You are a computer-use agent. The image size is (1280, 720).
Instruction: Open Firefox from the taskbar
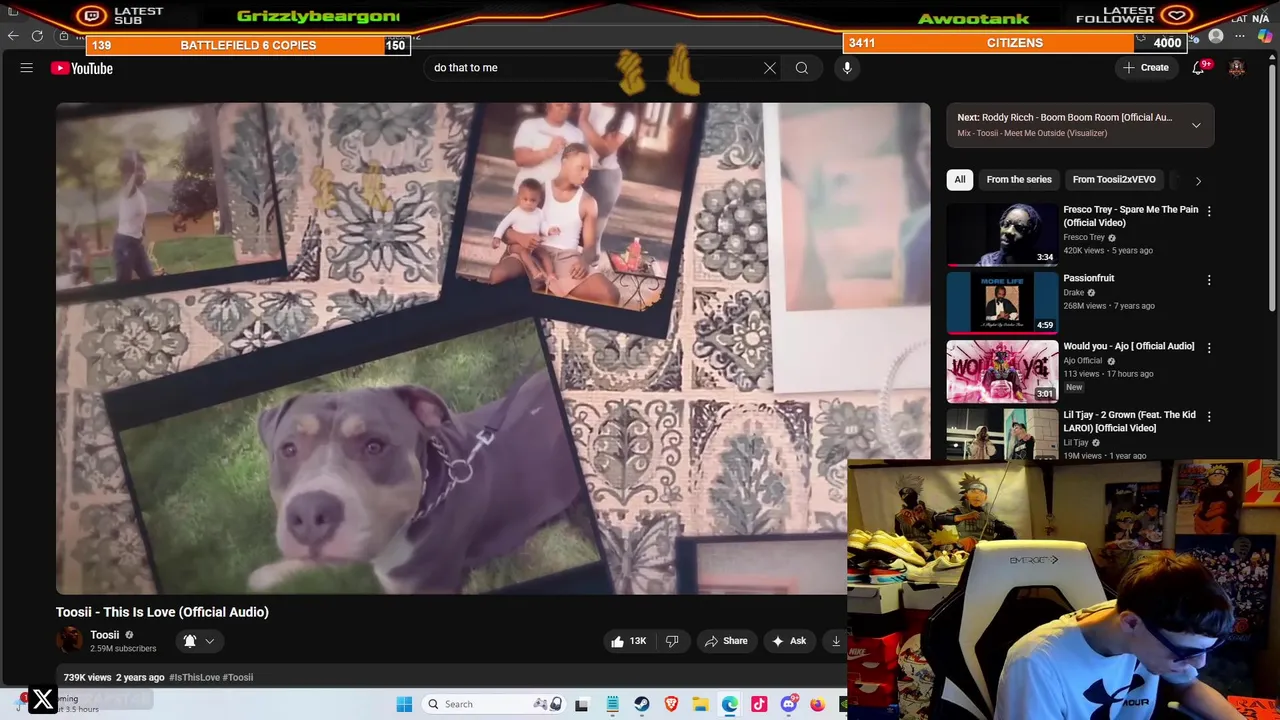pyautogui.click(x=818, y=704)
